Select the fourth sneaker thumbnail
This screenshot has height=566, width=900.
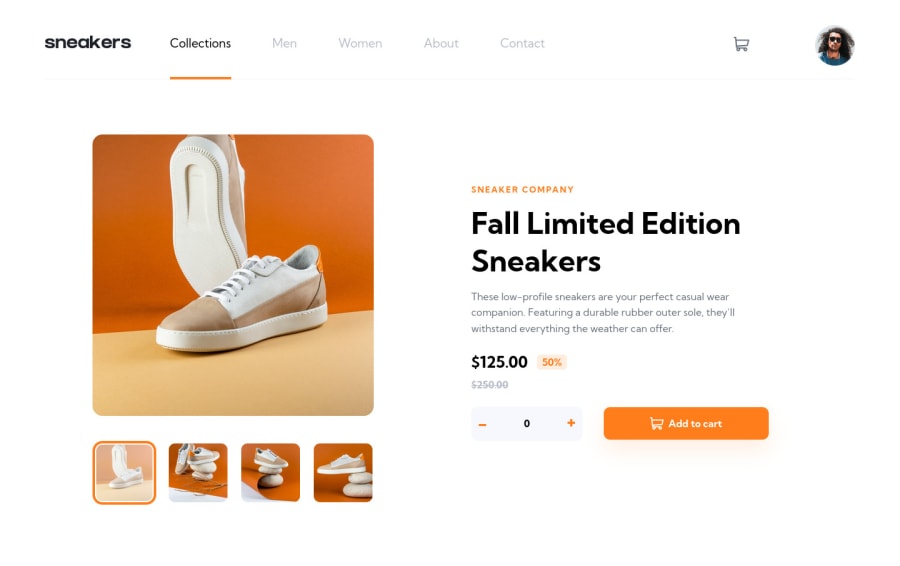click(343, 472)
